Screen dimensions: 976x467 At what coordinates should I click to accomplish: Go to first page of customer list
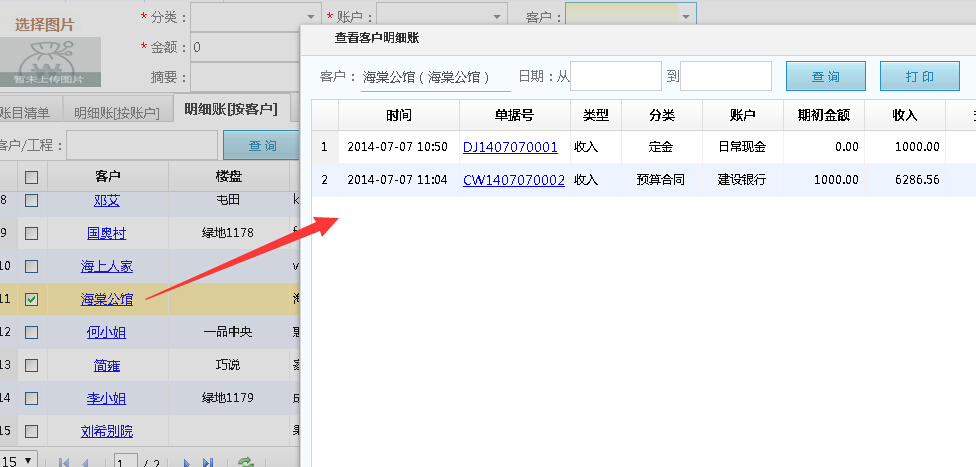point(63,462)
